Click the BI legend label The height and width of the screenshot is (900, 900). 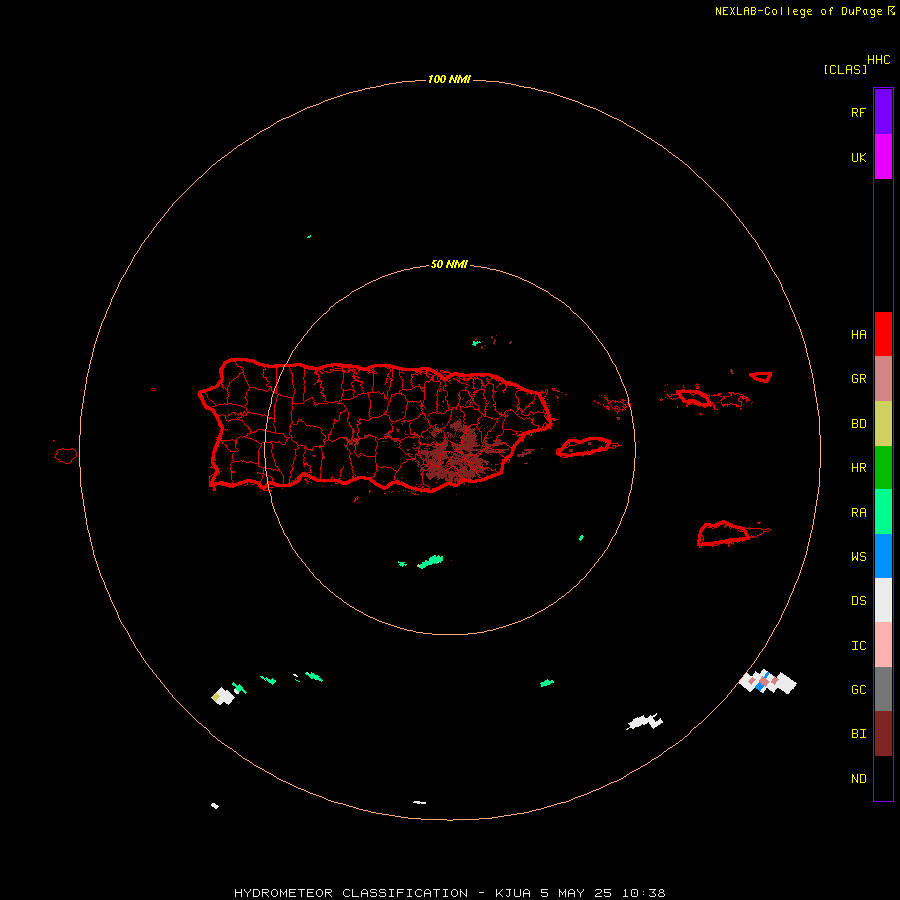coord(858,734)
